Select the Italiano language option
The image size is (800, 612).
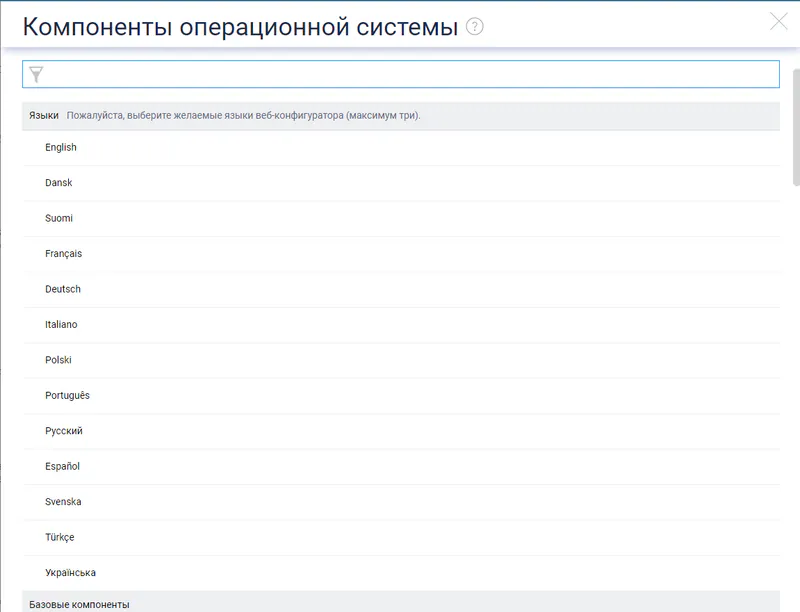click(x=401, y=325)
